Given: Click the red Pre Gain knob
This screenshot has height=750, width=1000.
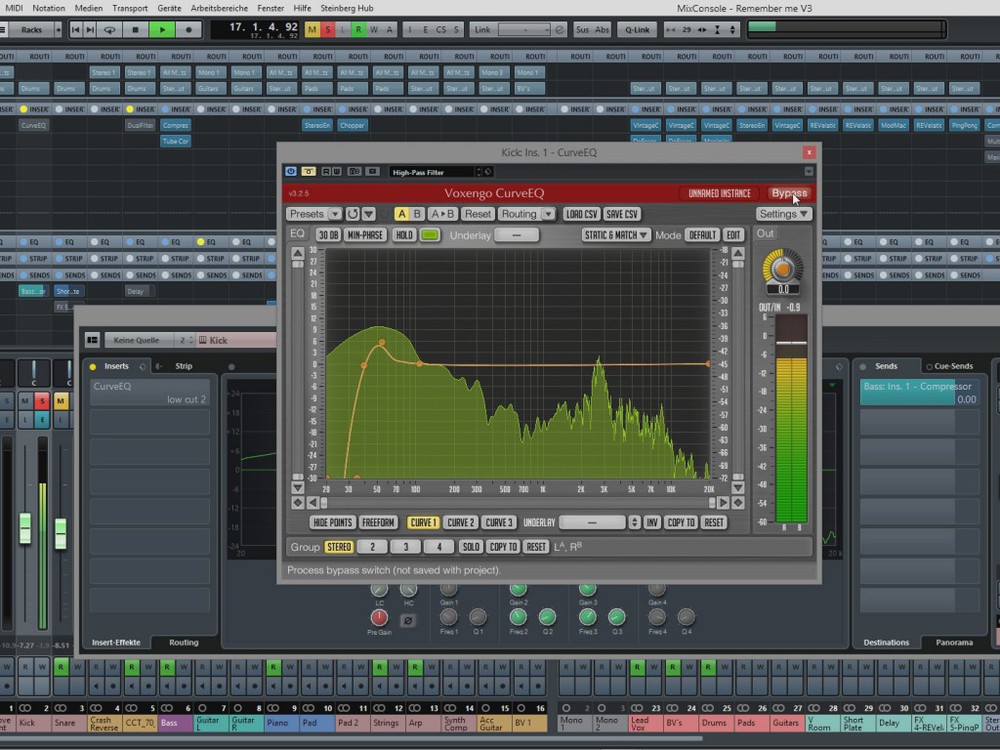Looking at the screenshot, I should [x=379, y=617].
